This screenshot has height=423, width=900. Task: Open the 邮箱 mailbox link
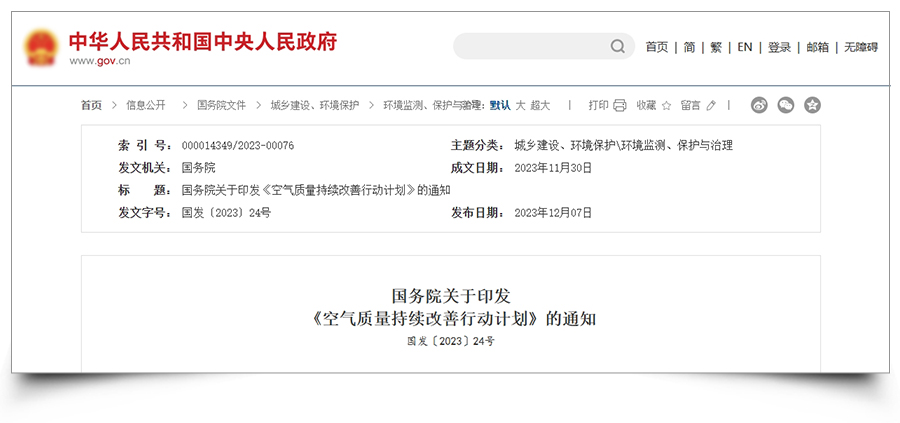click(817, 47)
